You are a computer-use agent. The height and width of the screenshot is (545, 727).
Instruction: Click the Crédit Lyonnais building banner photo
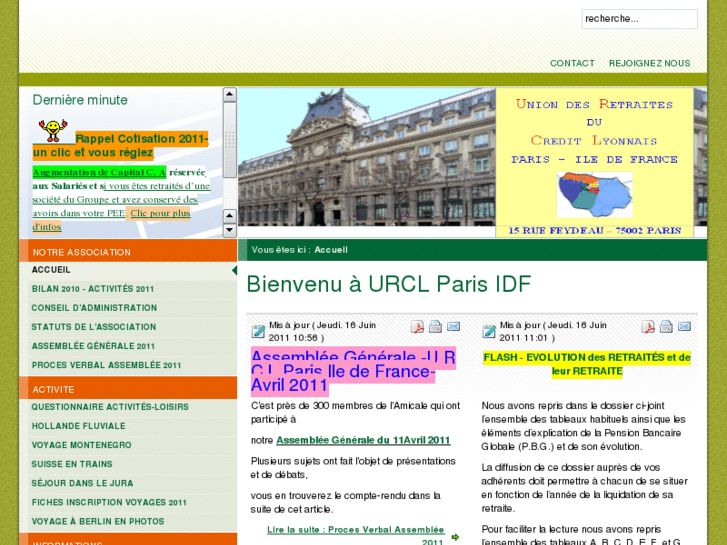tap(367, 157)
